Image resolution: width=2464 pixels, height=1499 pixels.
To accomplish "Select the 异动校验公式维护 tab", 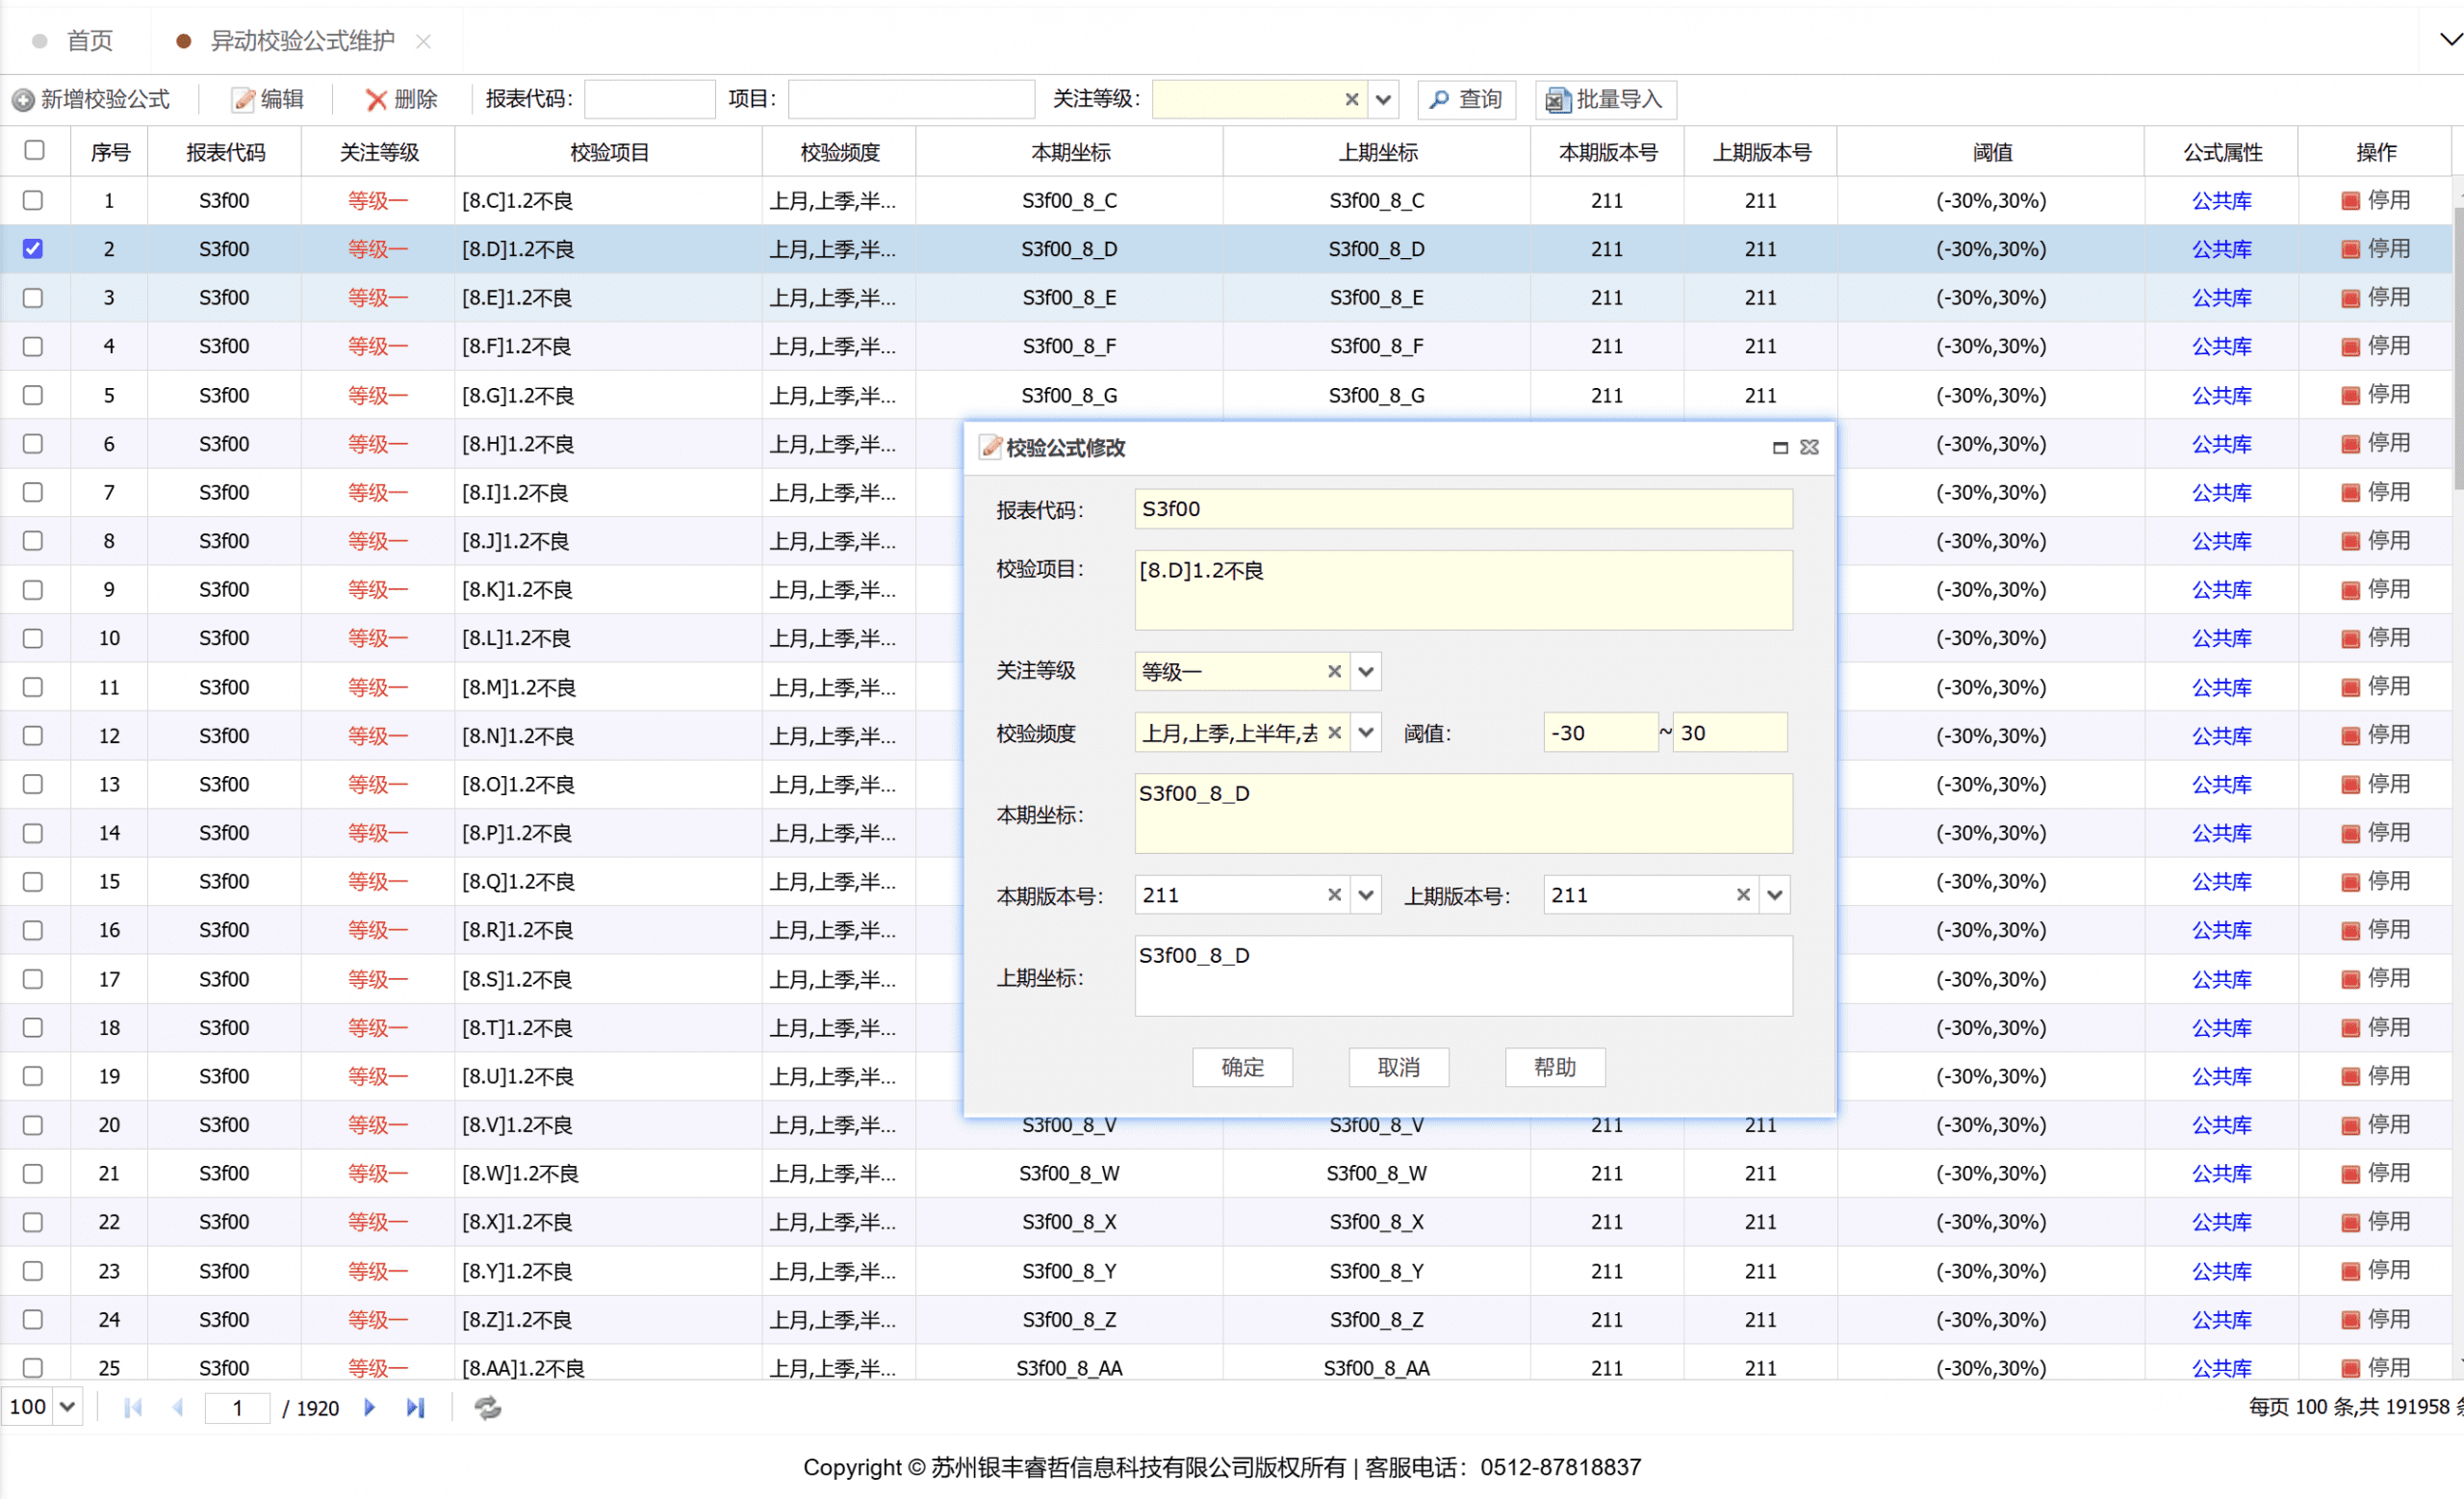I will point(301,41).
